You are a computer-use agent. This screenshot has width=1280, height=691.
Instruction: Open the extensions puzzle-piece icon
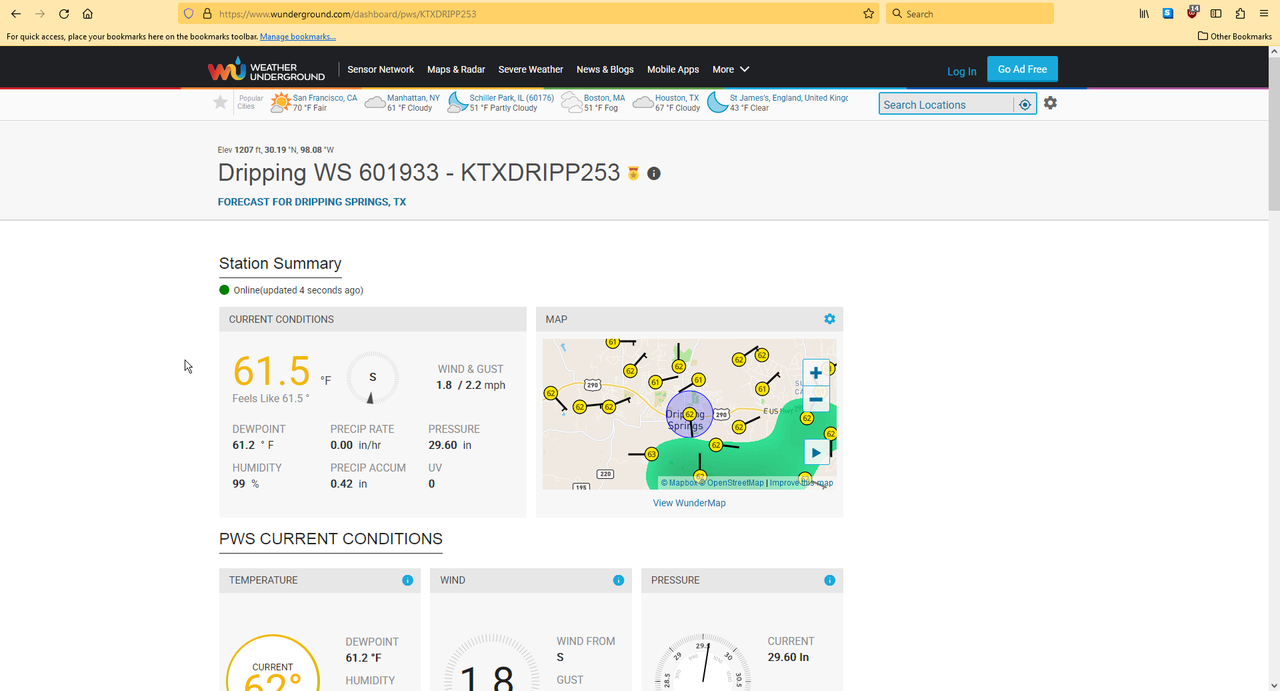(x=1240, y=14)
